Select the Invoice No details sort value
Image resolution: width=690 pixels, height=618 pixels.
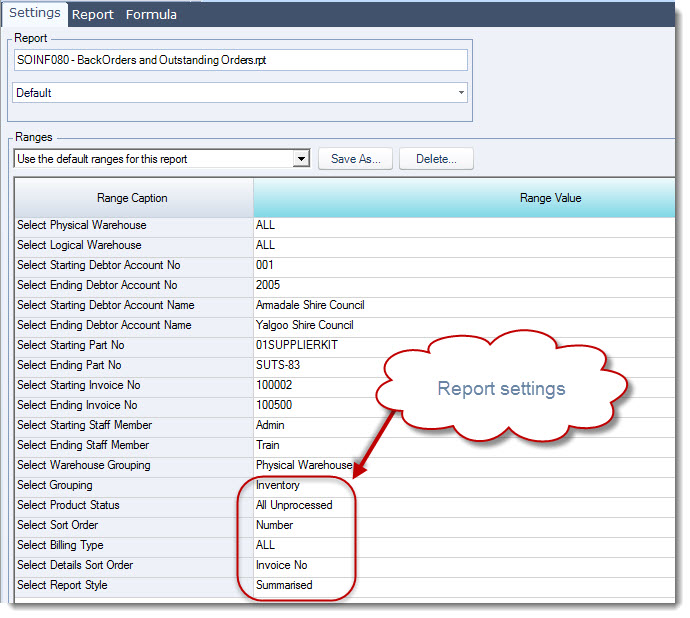[464, 566]
